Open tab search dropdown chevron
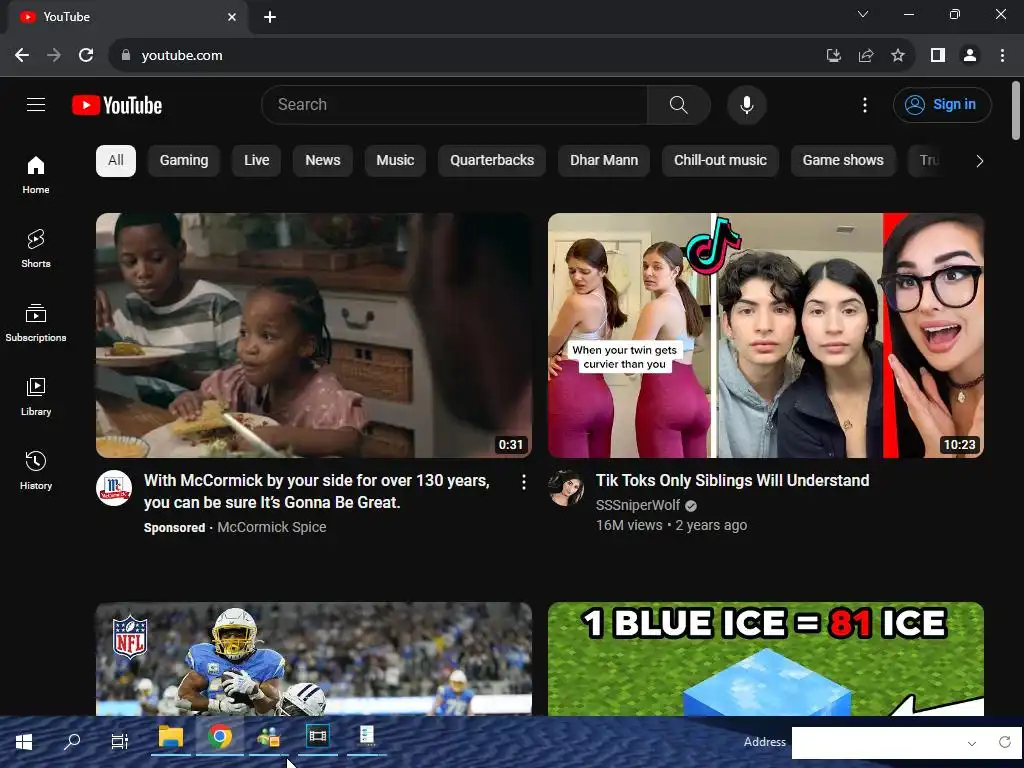The image size is (1024, 768). [x=863, y=14]
